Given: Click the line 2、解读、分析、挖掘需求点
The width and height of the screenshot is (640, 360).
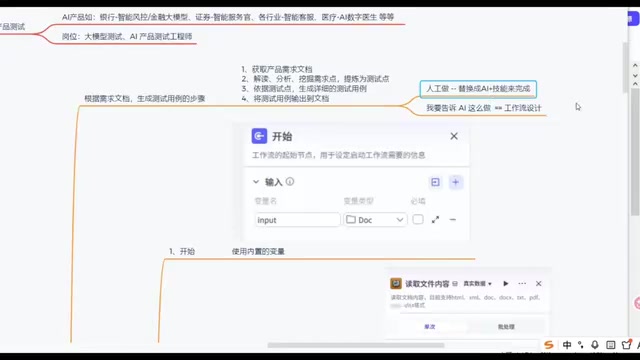Looking at the screenshot, I should tap(315, 79).
